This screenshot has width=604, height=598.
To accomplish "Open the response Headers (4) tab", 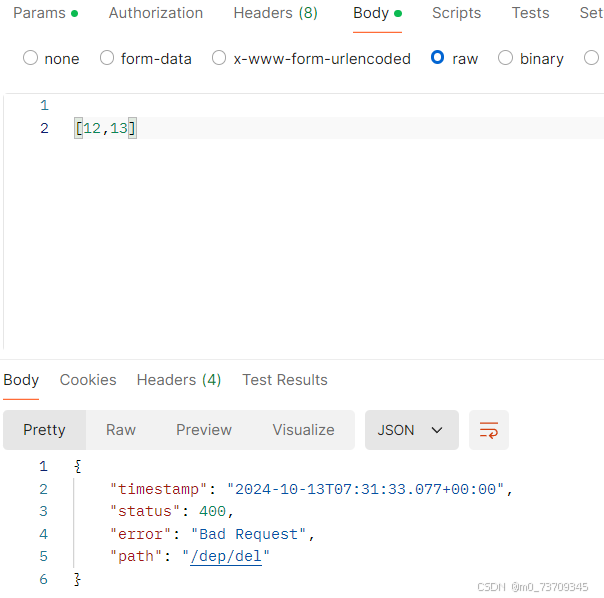I will (x=179, y=380).
